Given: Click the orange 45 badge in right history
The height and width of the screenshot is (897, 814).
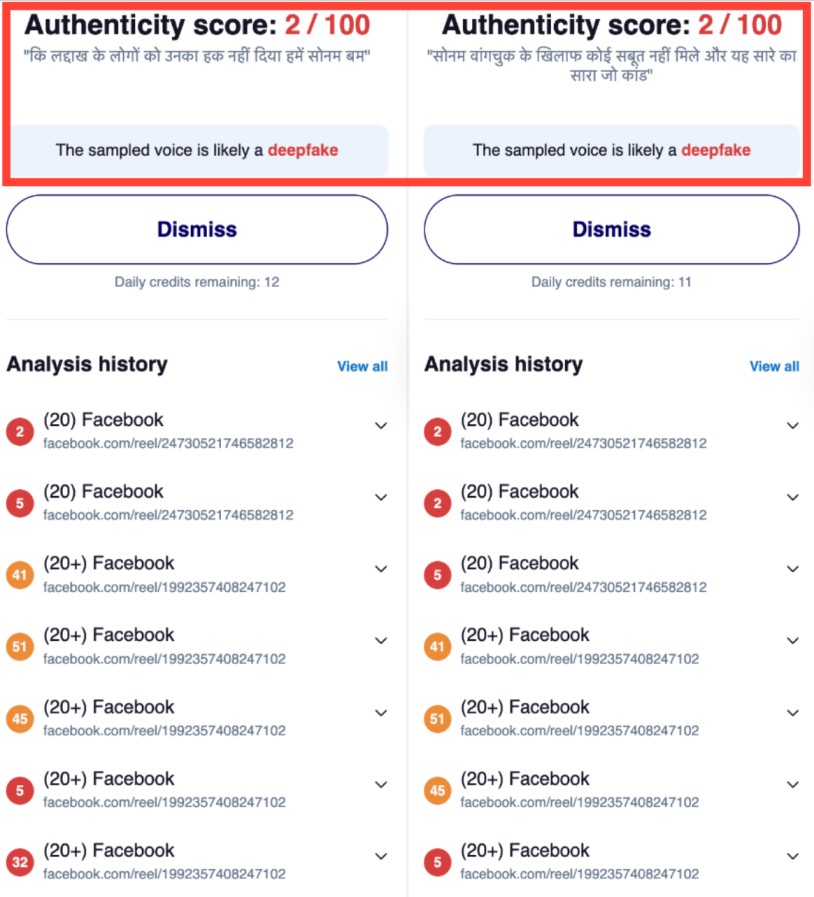Looking at the screenshot, I should click(x=438, y=790).
